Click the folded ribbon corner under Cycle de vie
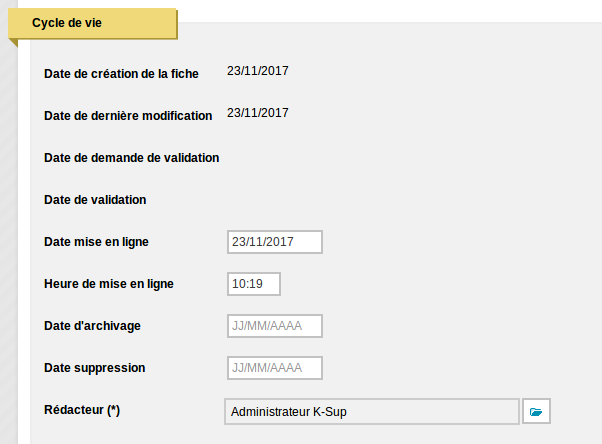The width and height of the screenshot is (602, 444). point(14,42)
